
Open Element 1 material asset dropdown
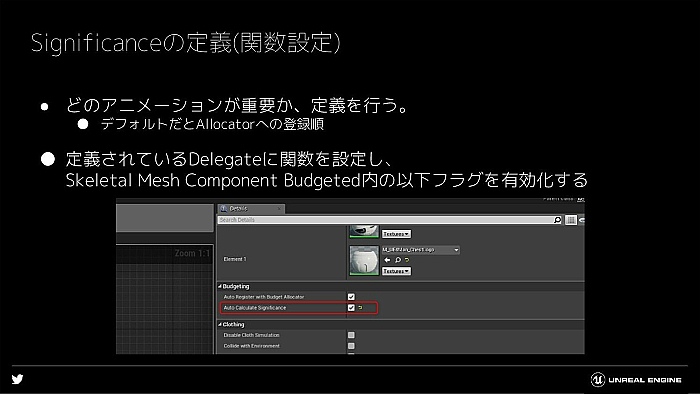(x=420, y=250)
